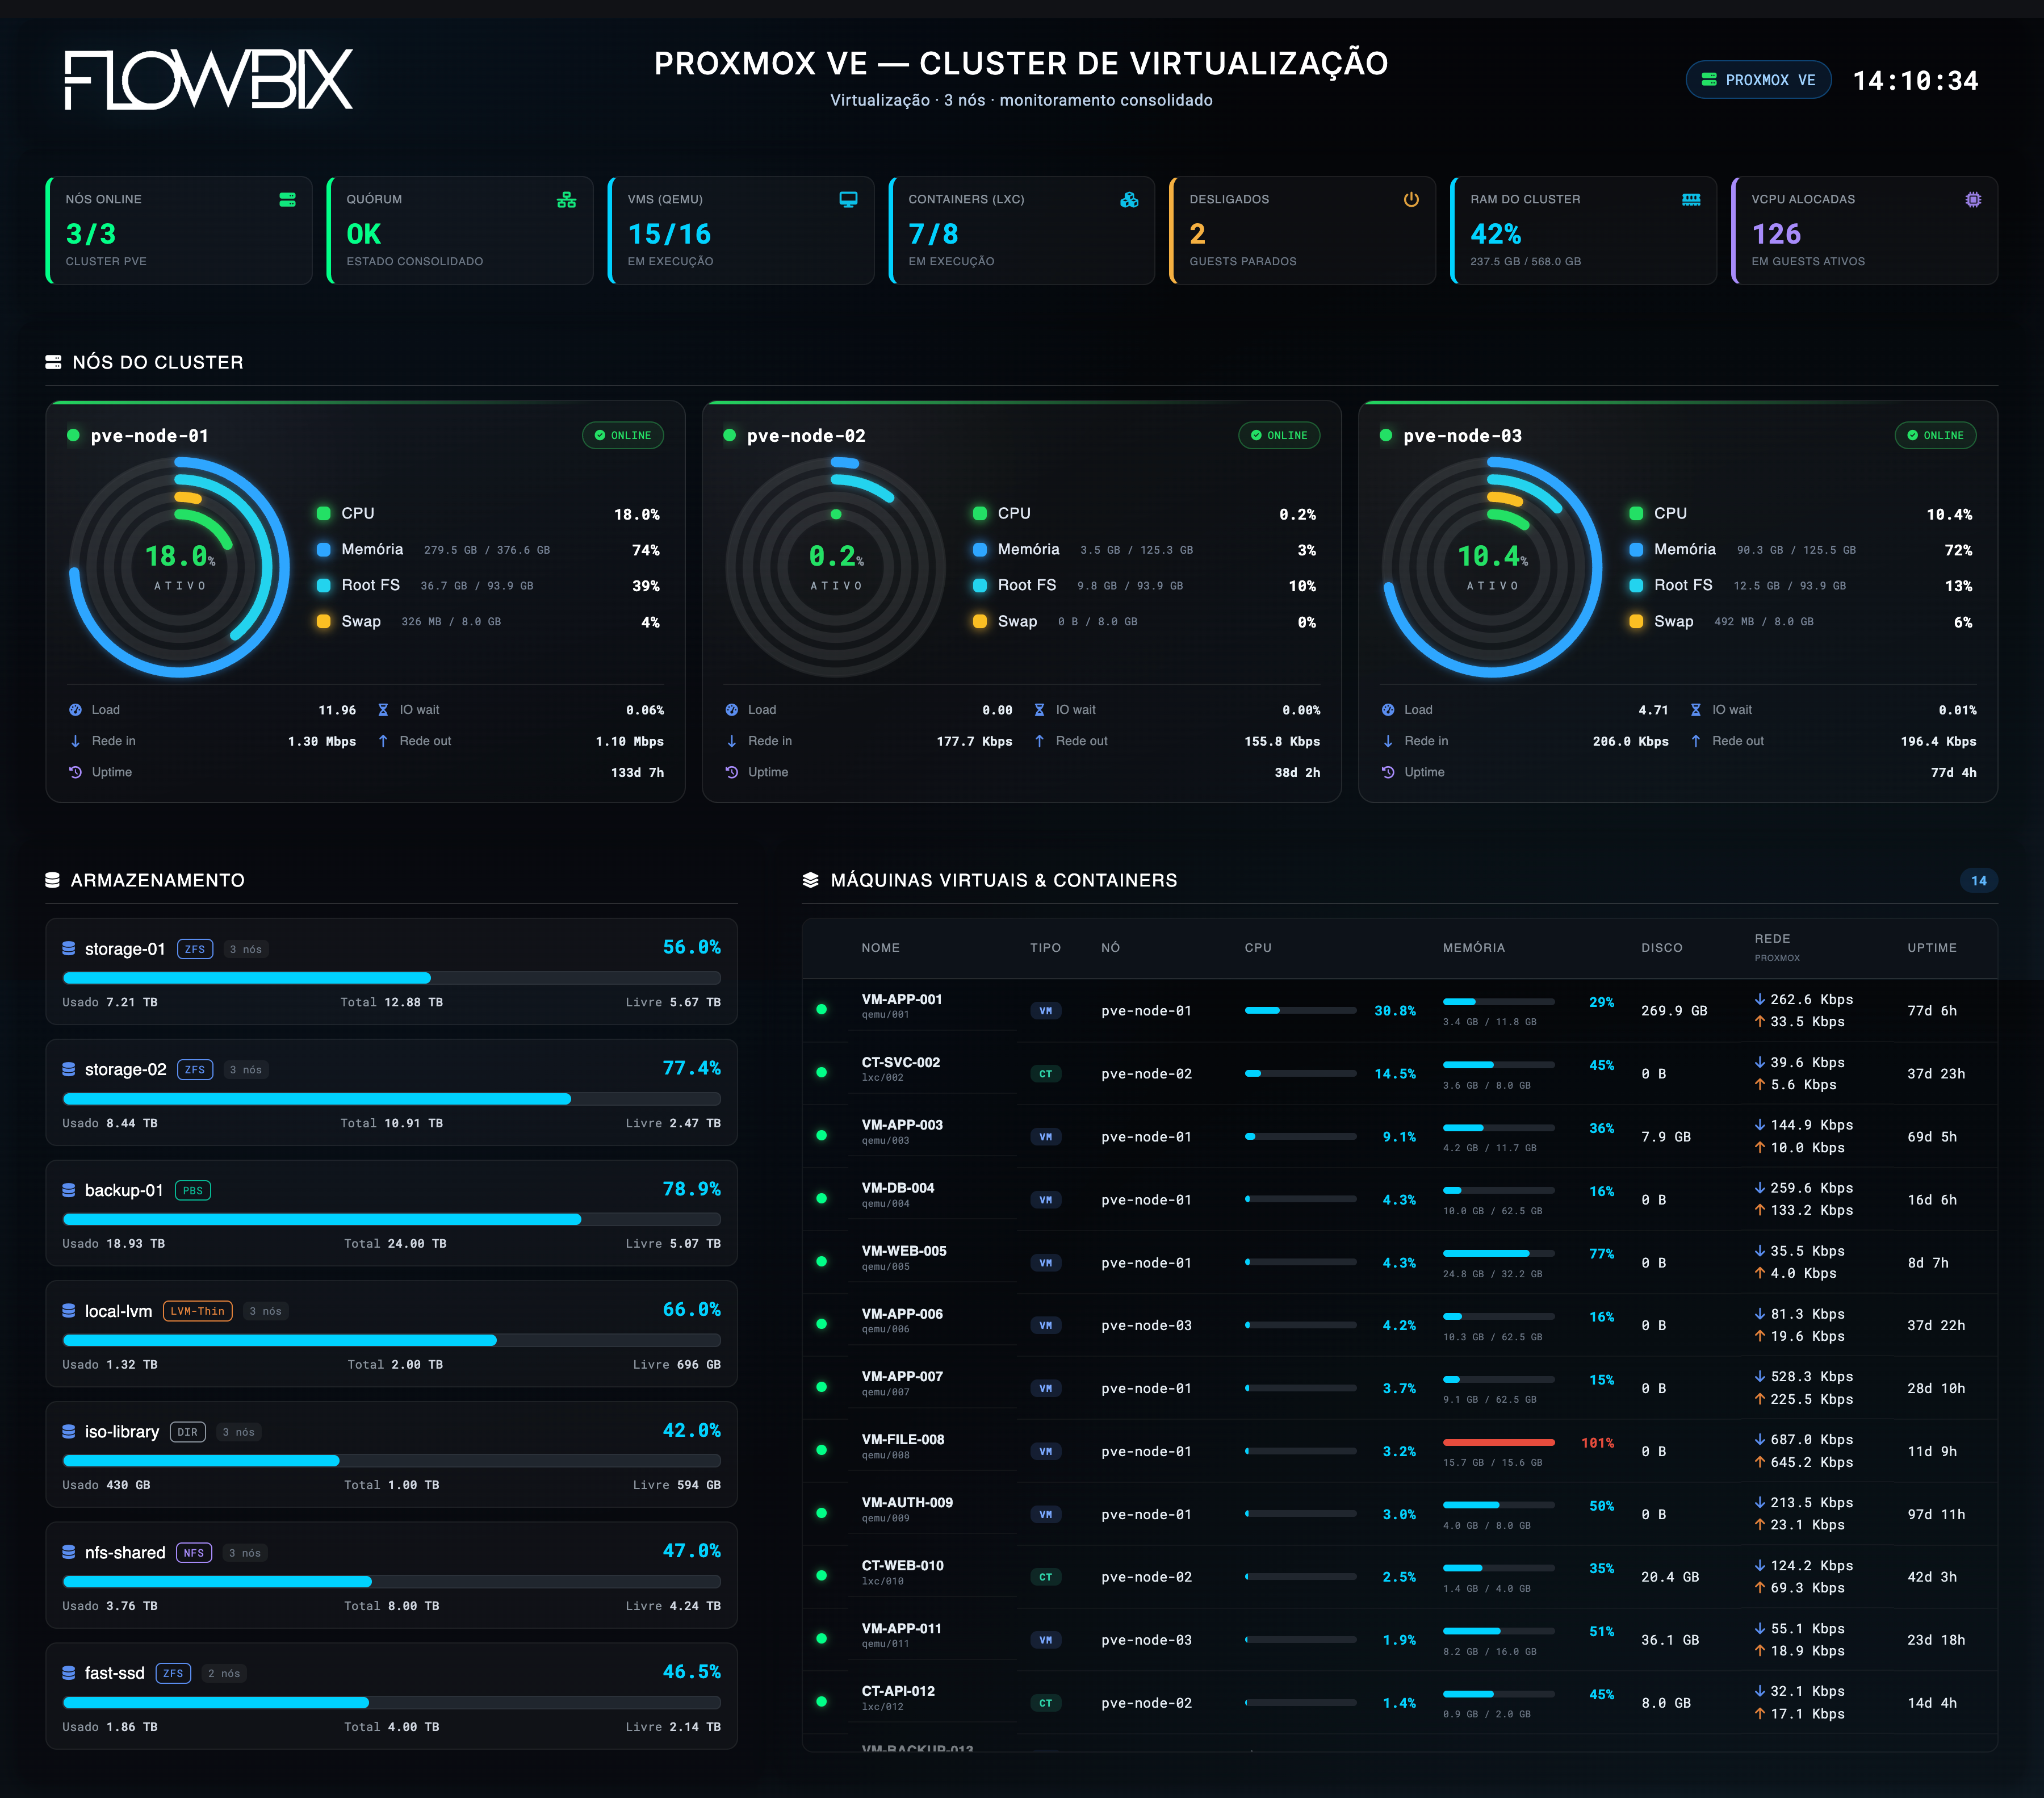2044x1798 pixels.
Task: Click the chip icon in vCPU Alocadas card
Action: tap(1973, 200)
